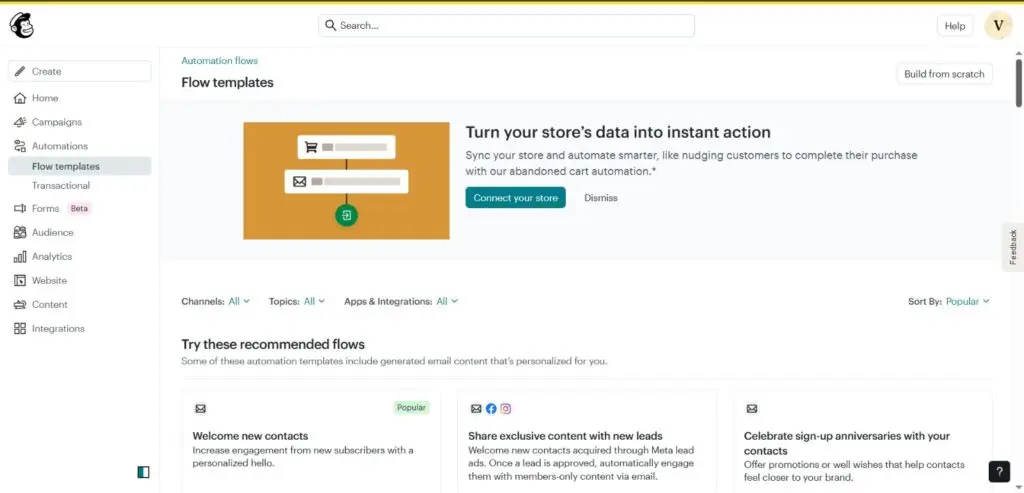
Task: Click the Audience people icon
Action: [x=20, y=233]
